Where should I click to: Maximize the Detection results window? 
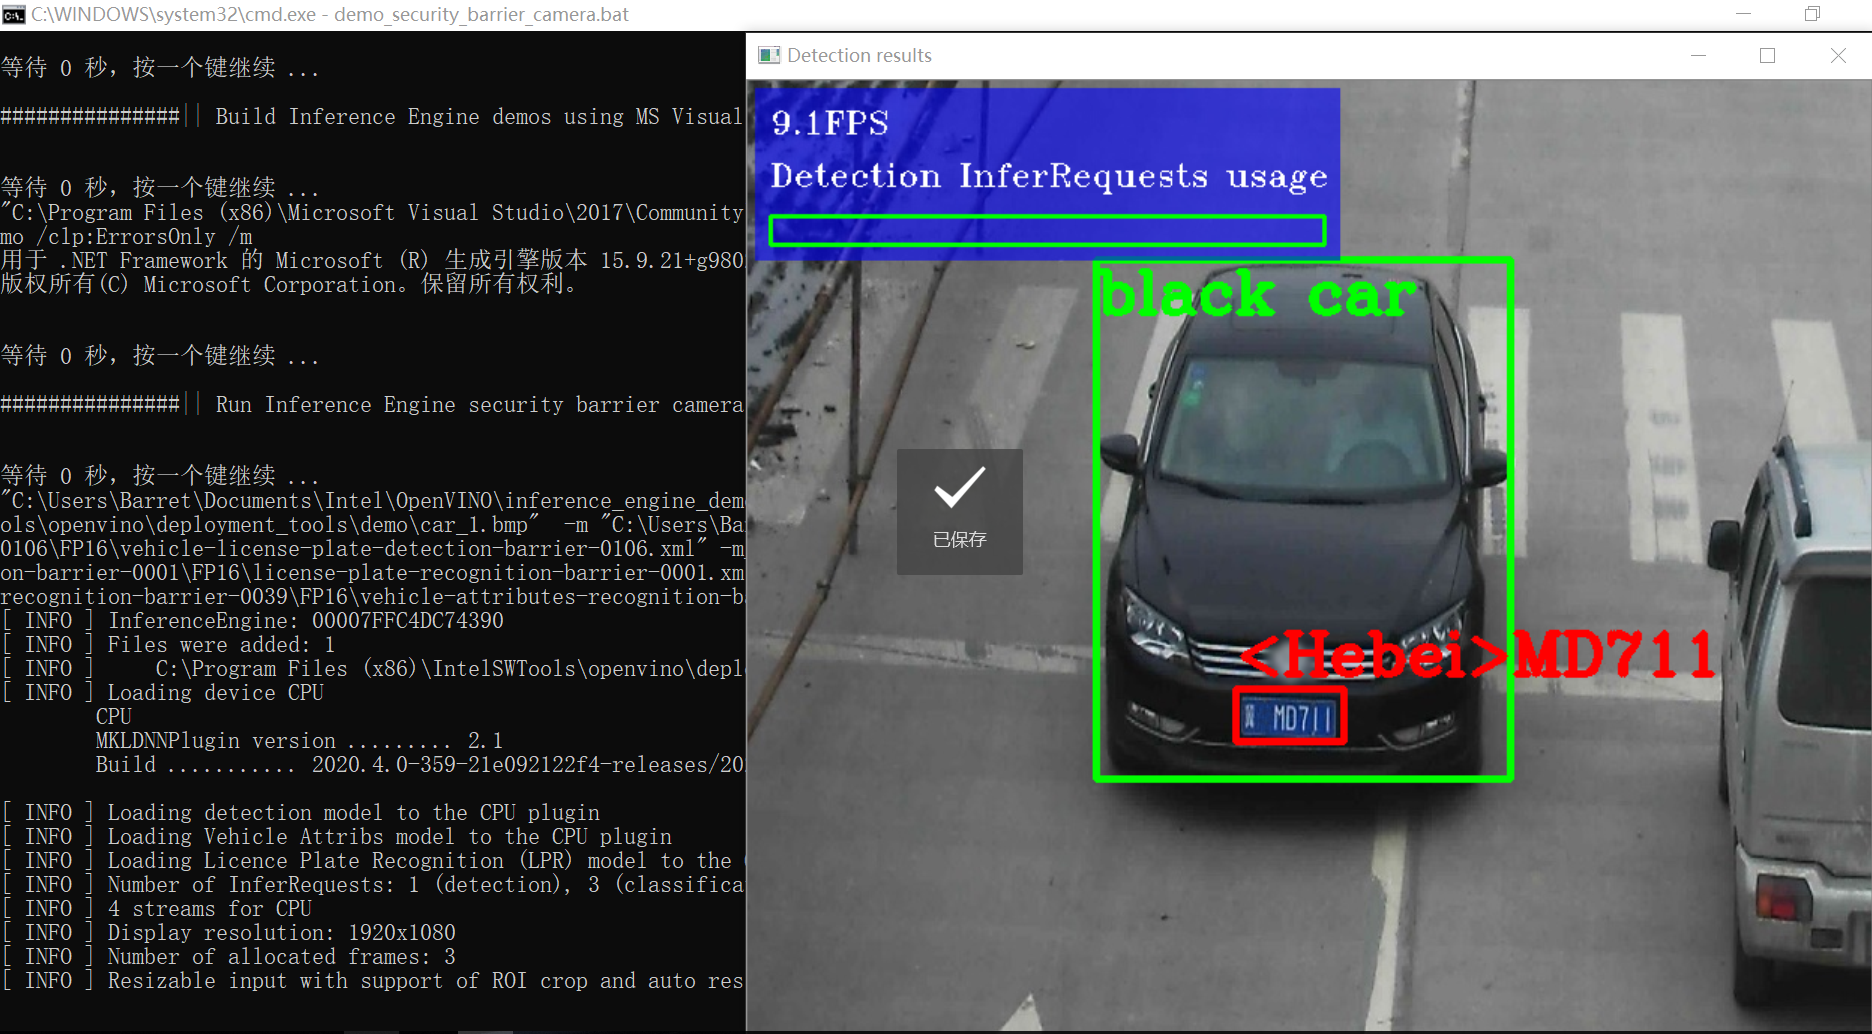click(1767, 56)
